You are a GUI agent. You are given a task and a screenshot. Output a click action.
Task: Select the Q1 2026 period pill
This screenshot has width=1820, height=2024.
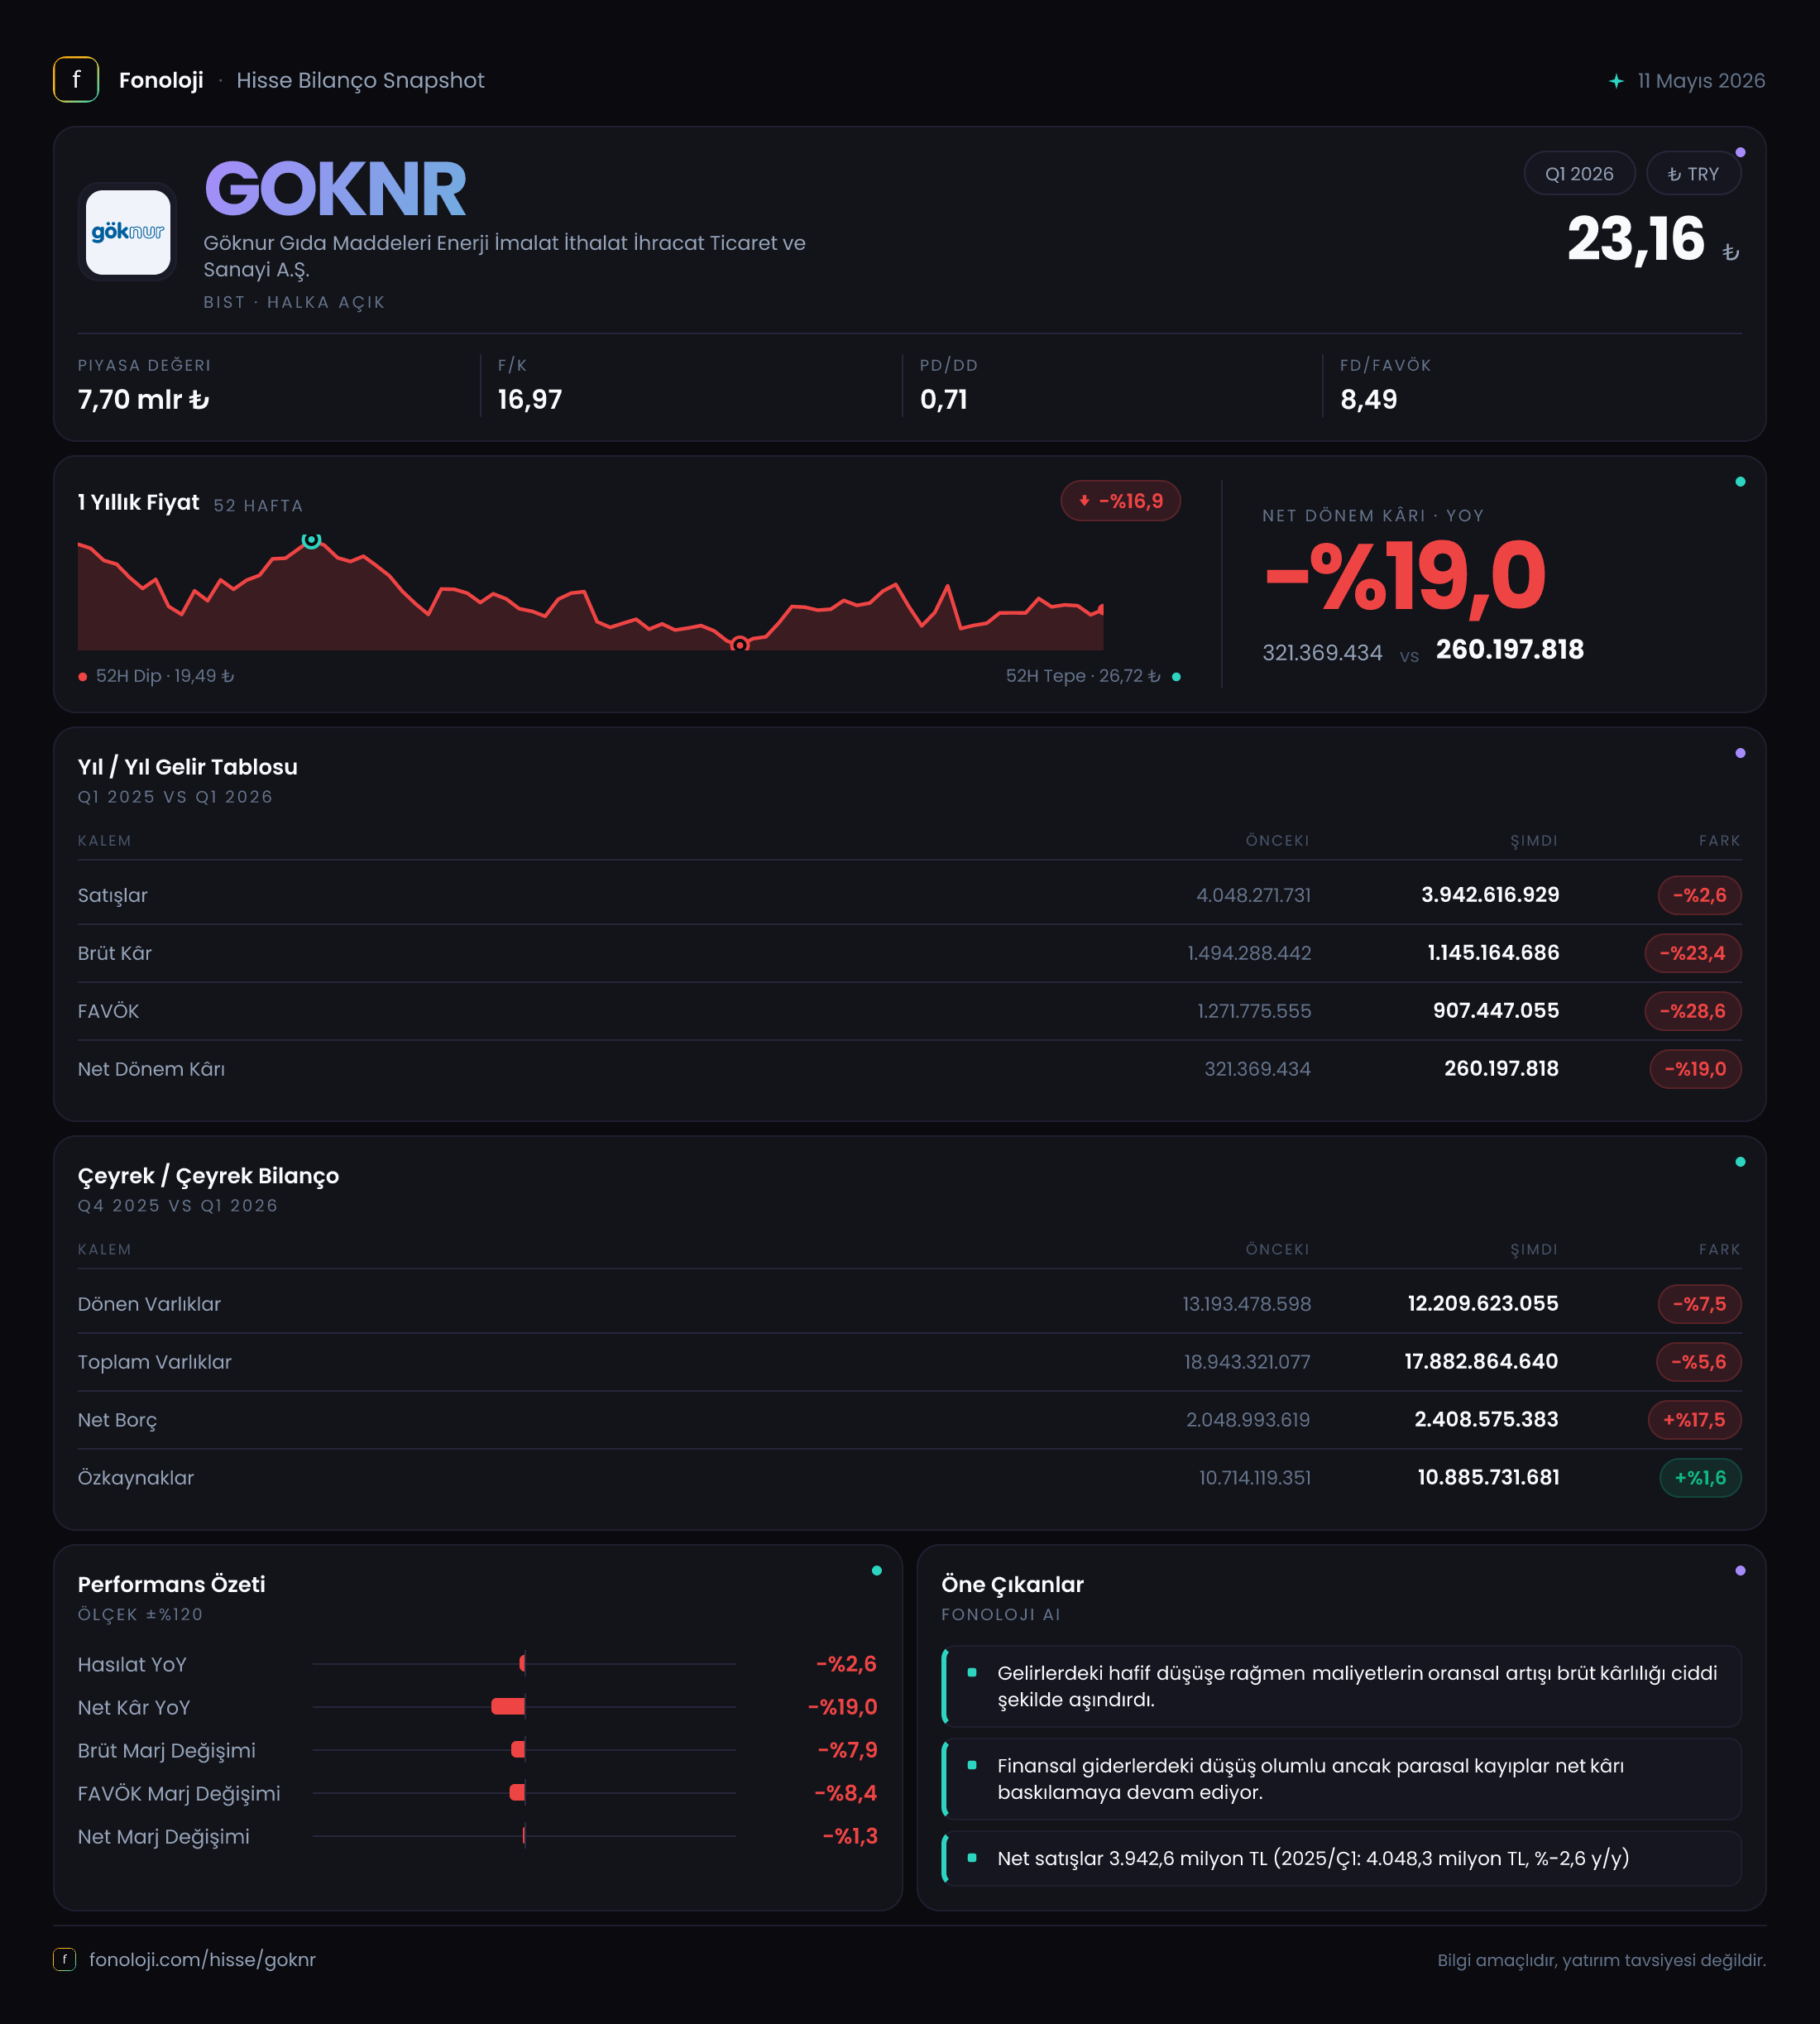tap(1579, 174)
